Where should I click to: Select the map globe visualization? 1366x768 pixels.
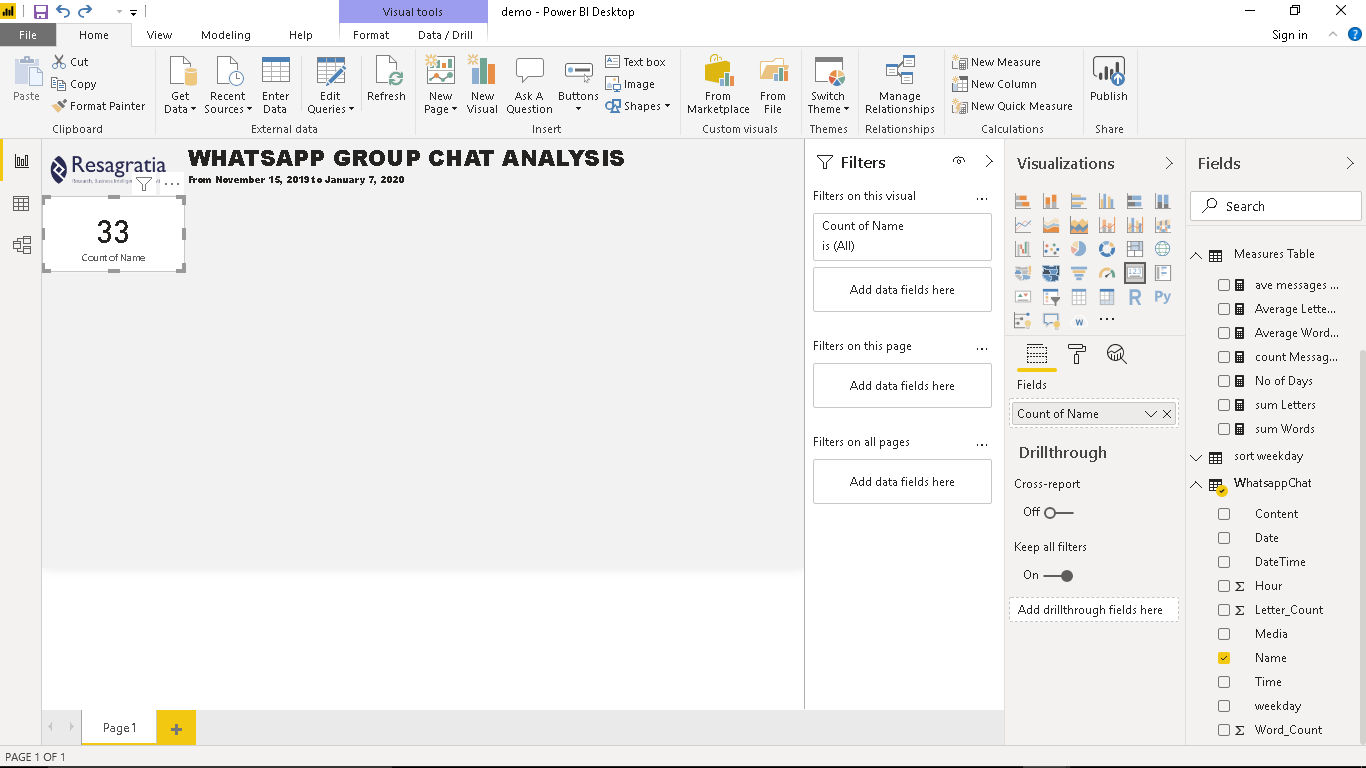tap(1162, 249)
